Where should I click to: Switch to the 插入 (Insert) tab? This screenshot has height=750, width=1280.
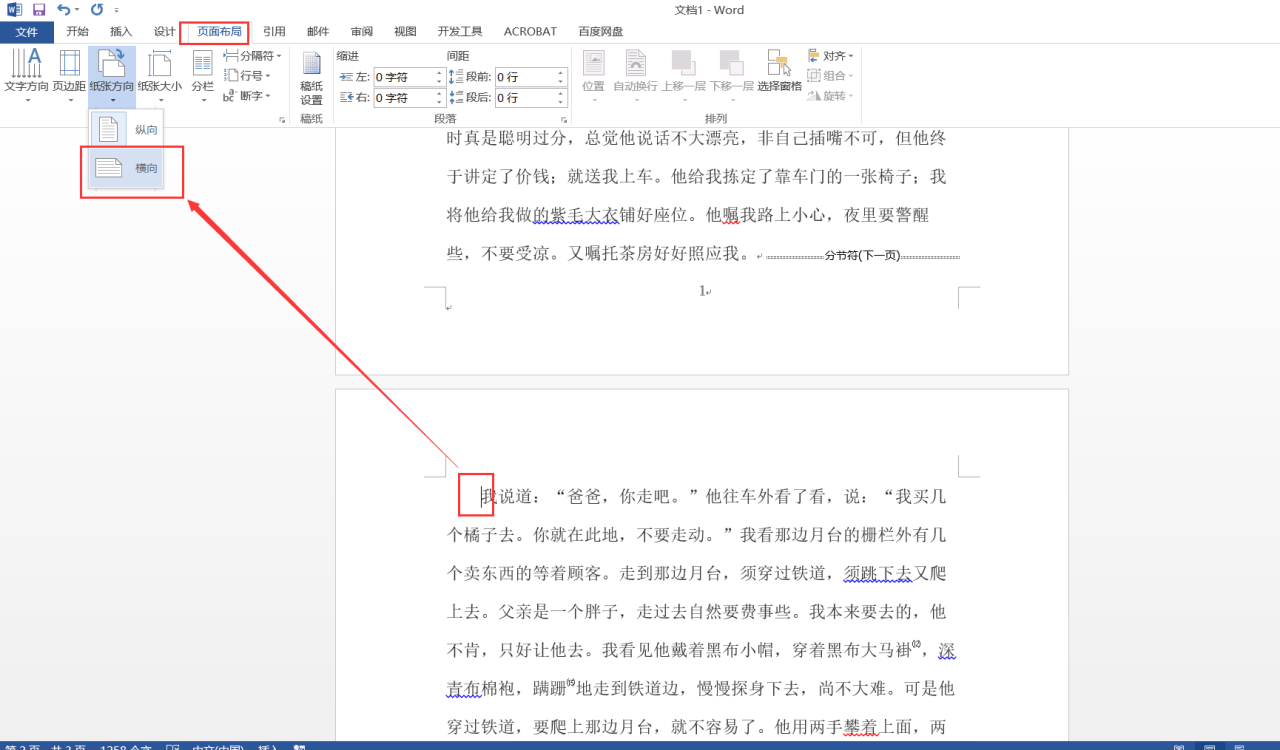pos(121,32)
